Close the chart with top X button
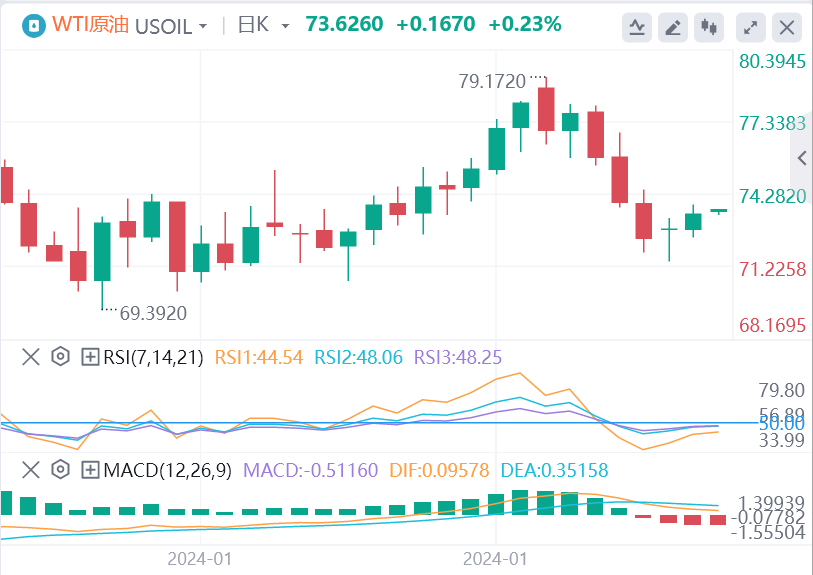Image resolution: width=813 pixels, height=575 pixels. tap(788, 27)
